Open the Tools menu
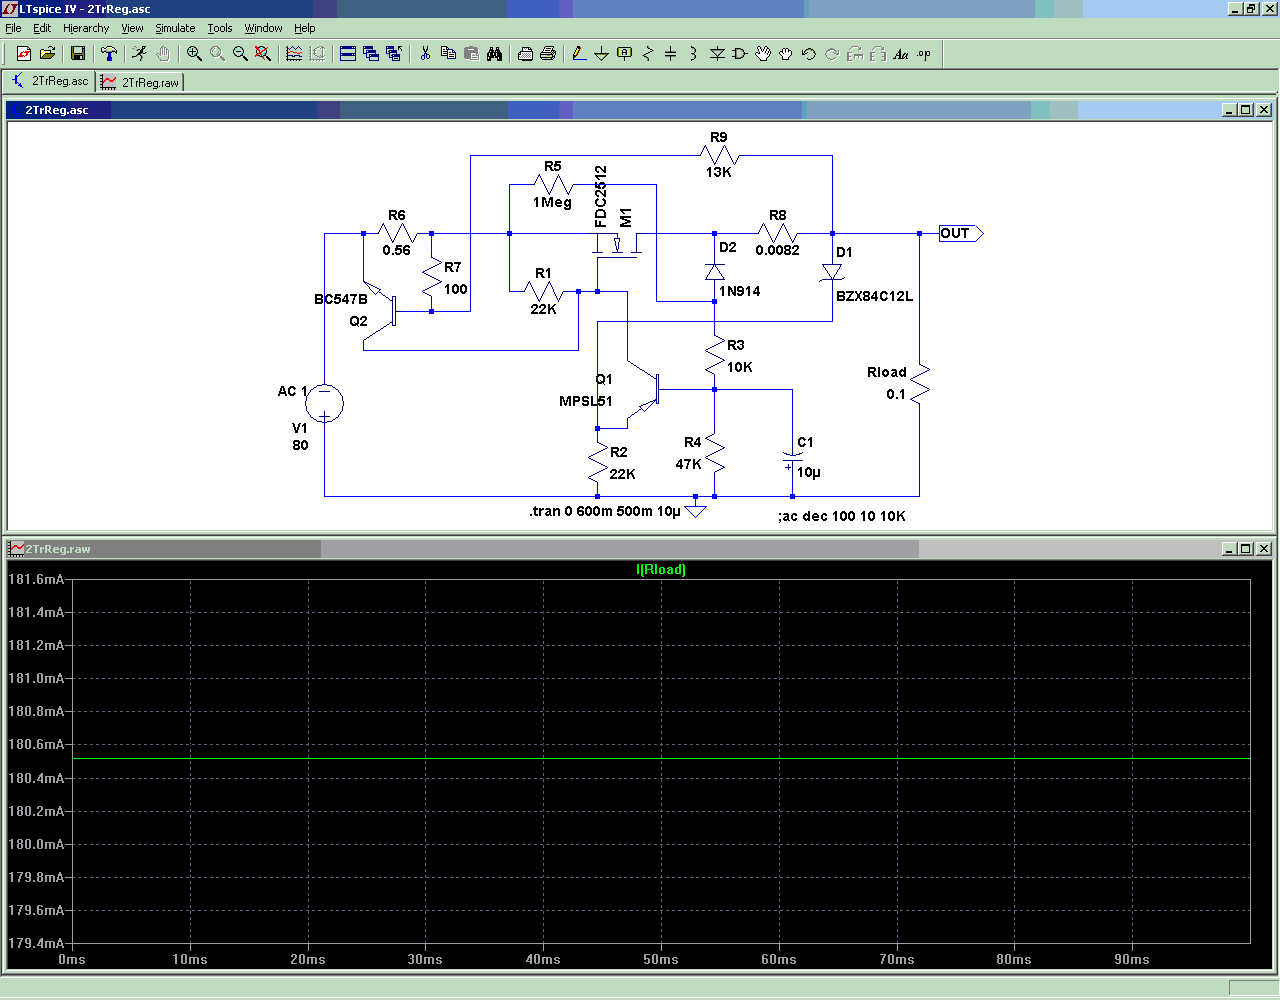Screen dimensions: 1280x1000 pyautogui.click(x=220, y=28)
